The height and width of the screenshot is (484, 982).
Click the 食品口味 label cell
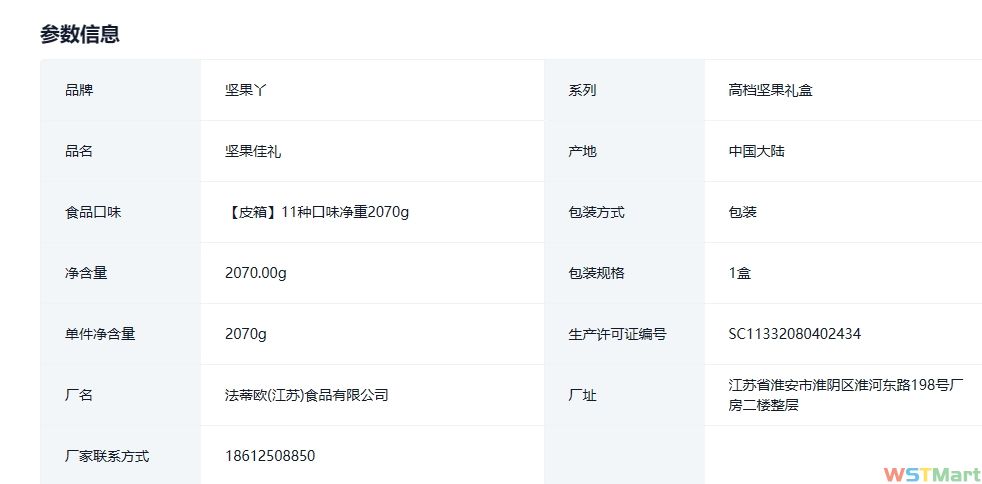(93, 212)
